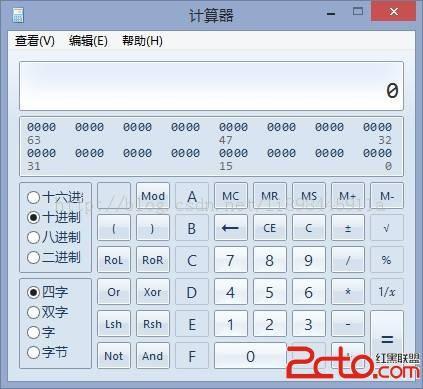Click the Xor button
The height and width of the screenshot is (389, 423).
tap(153, 292)
